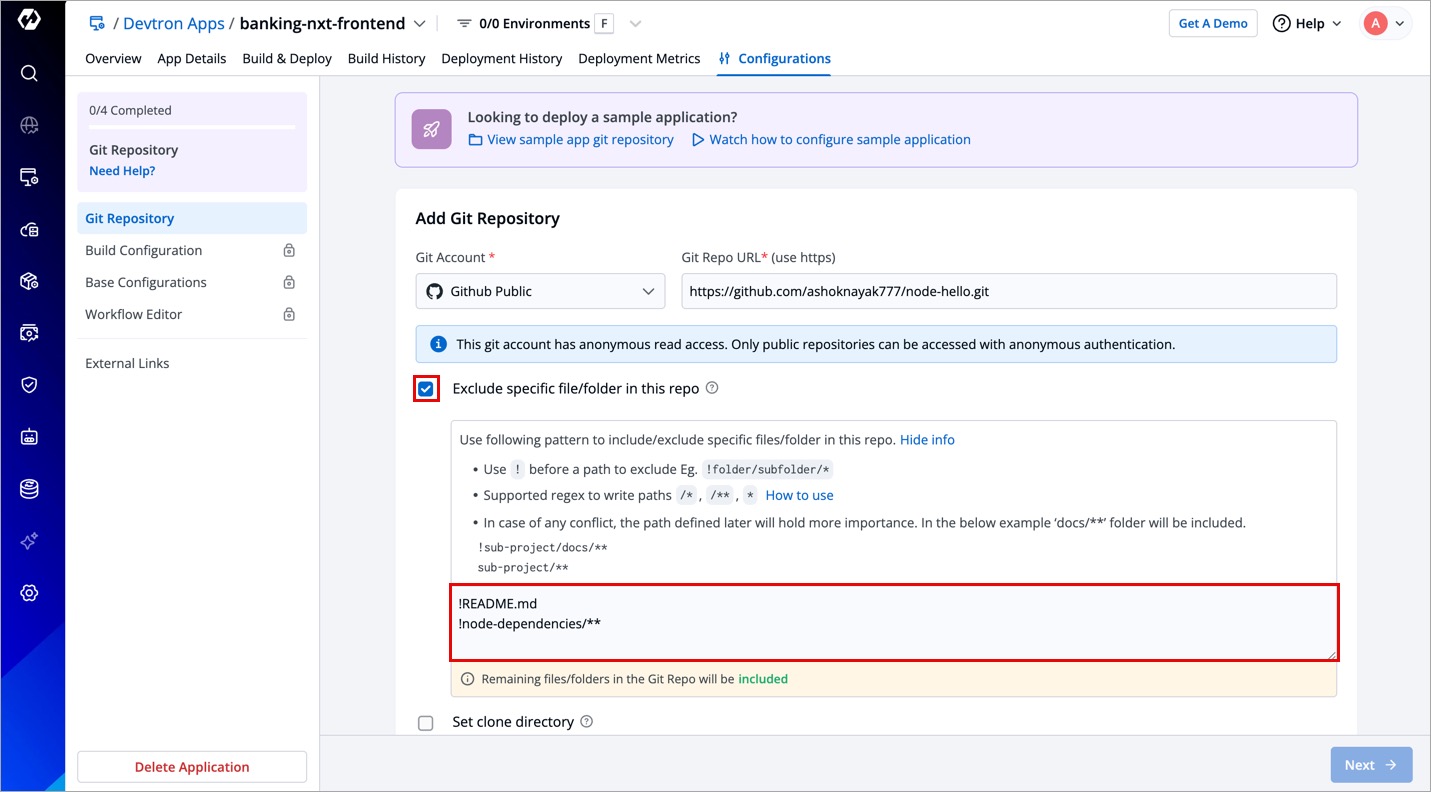The height and width of the screenshot is (792, 1431).
Task: Click the bot icon in left sidebar
Action: (x=29, y=437)
